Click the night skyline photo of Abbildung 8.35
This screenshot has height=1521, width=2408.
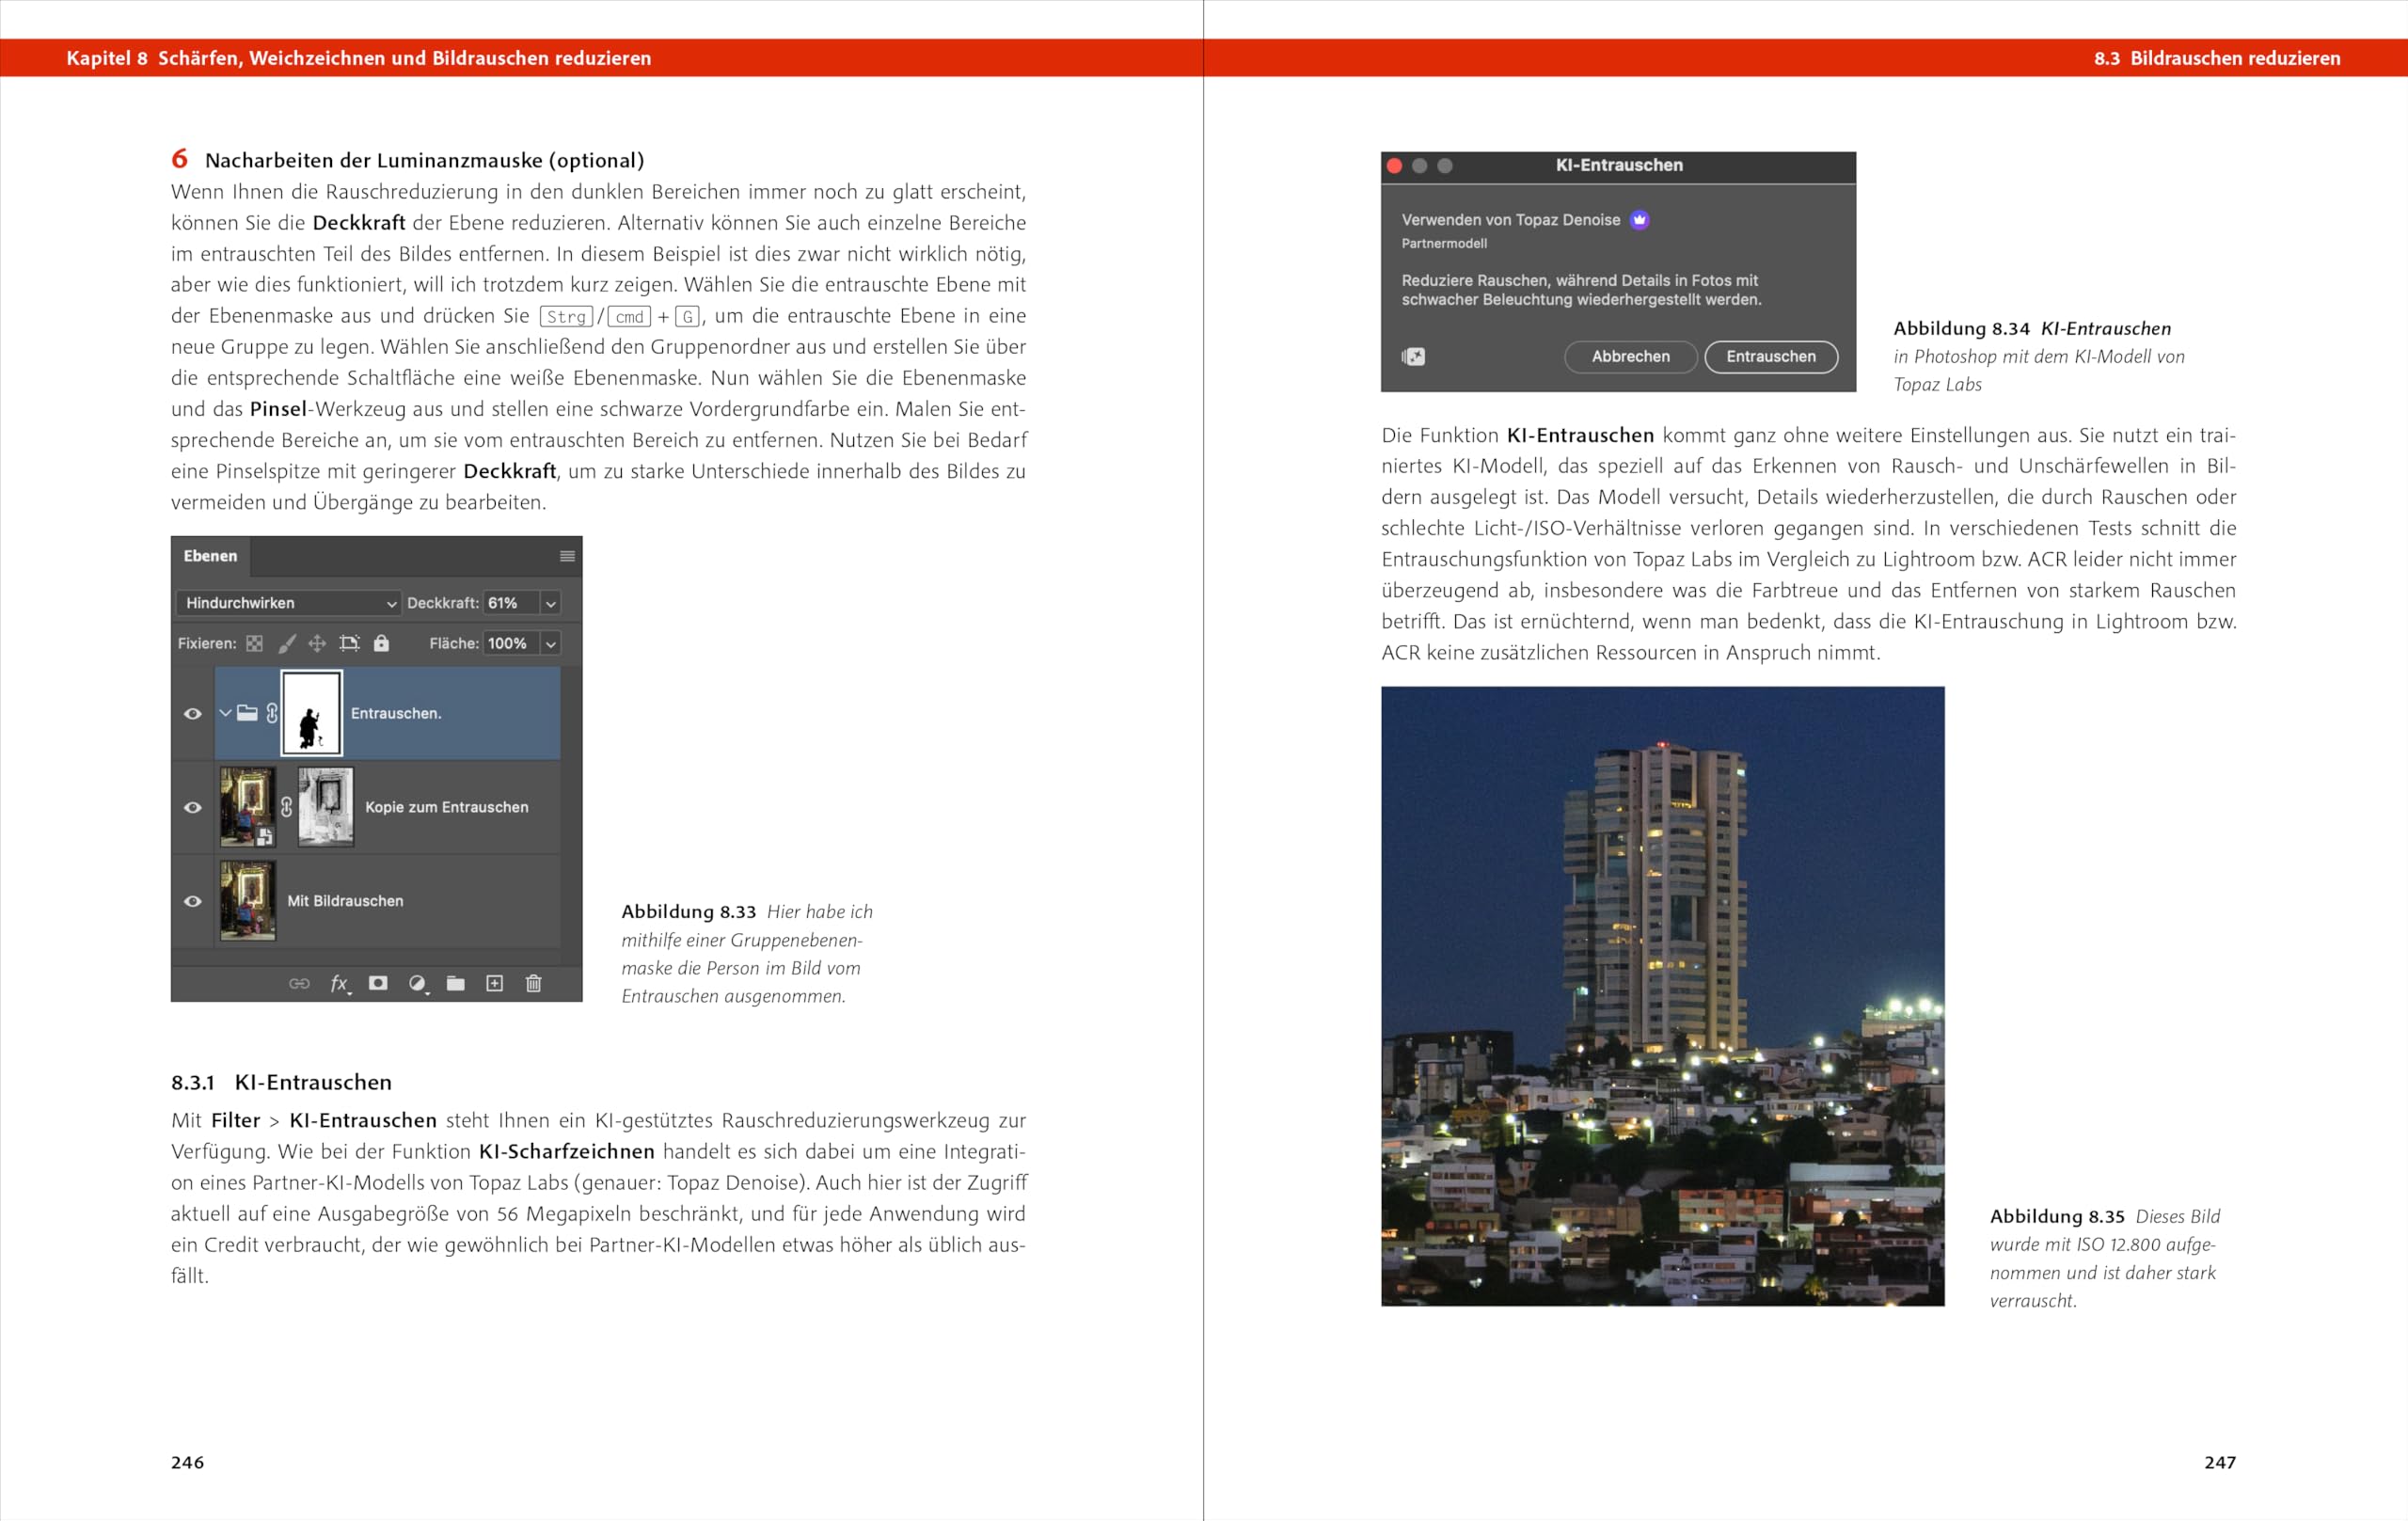[x=1662, y=996]
